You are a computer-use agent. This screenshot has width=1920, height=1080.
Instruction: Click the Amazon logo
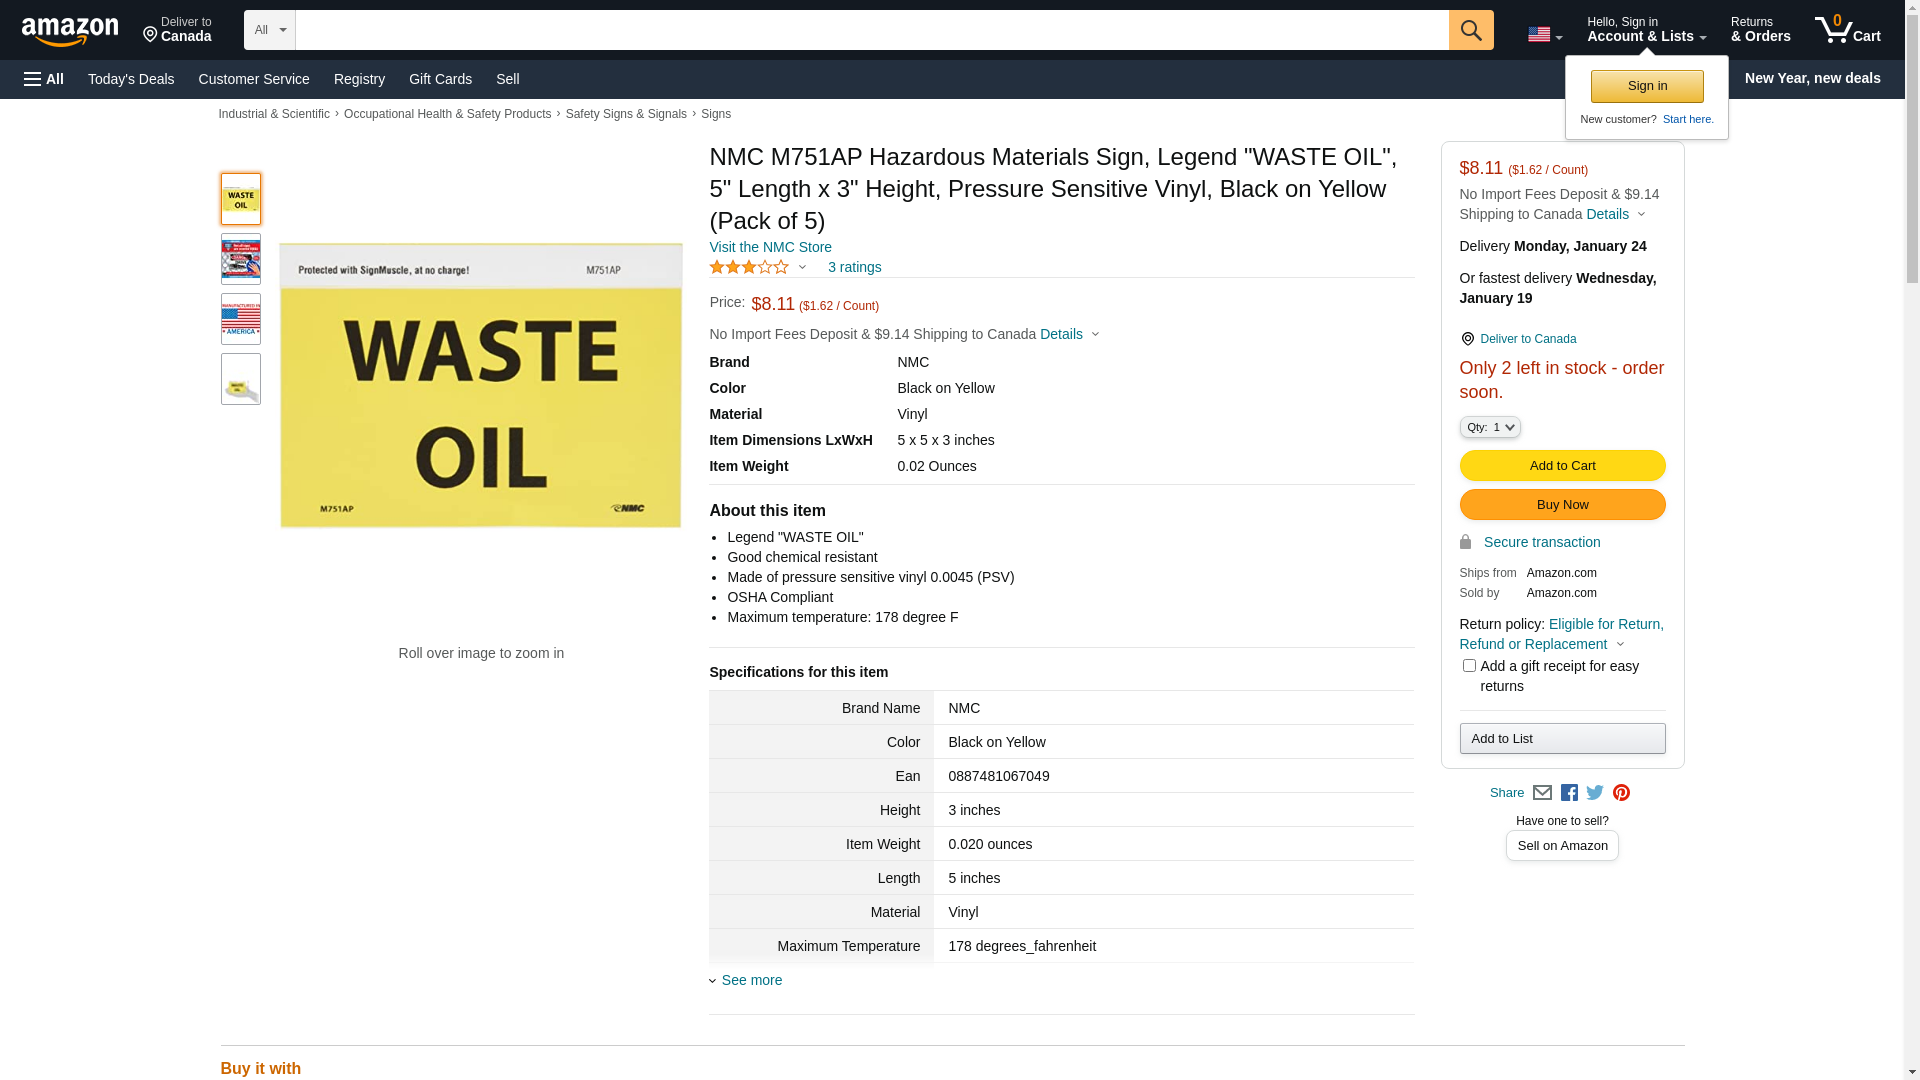(70, 31)
